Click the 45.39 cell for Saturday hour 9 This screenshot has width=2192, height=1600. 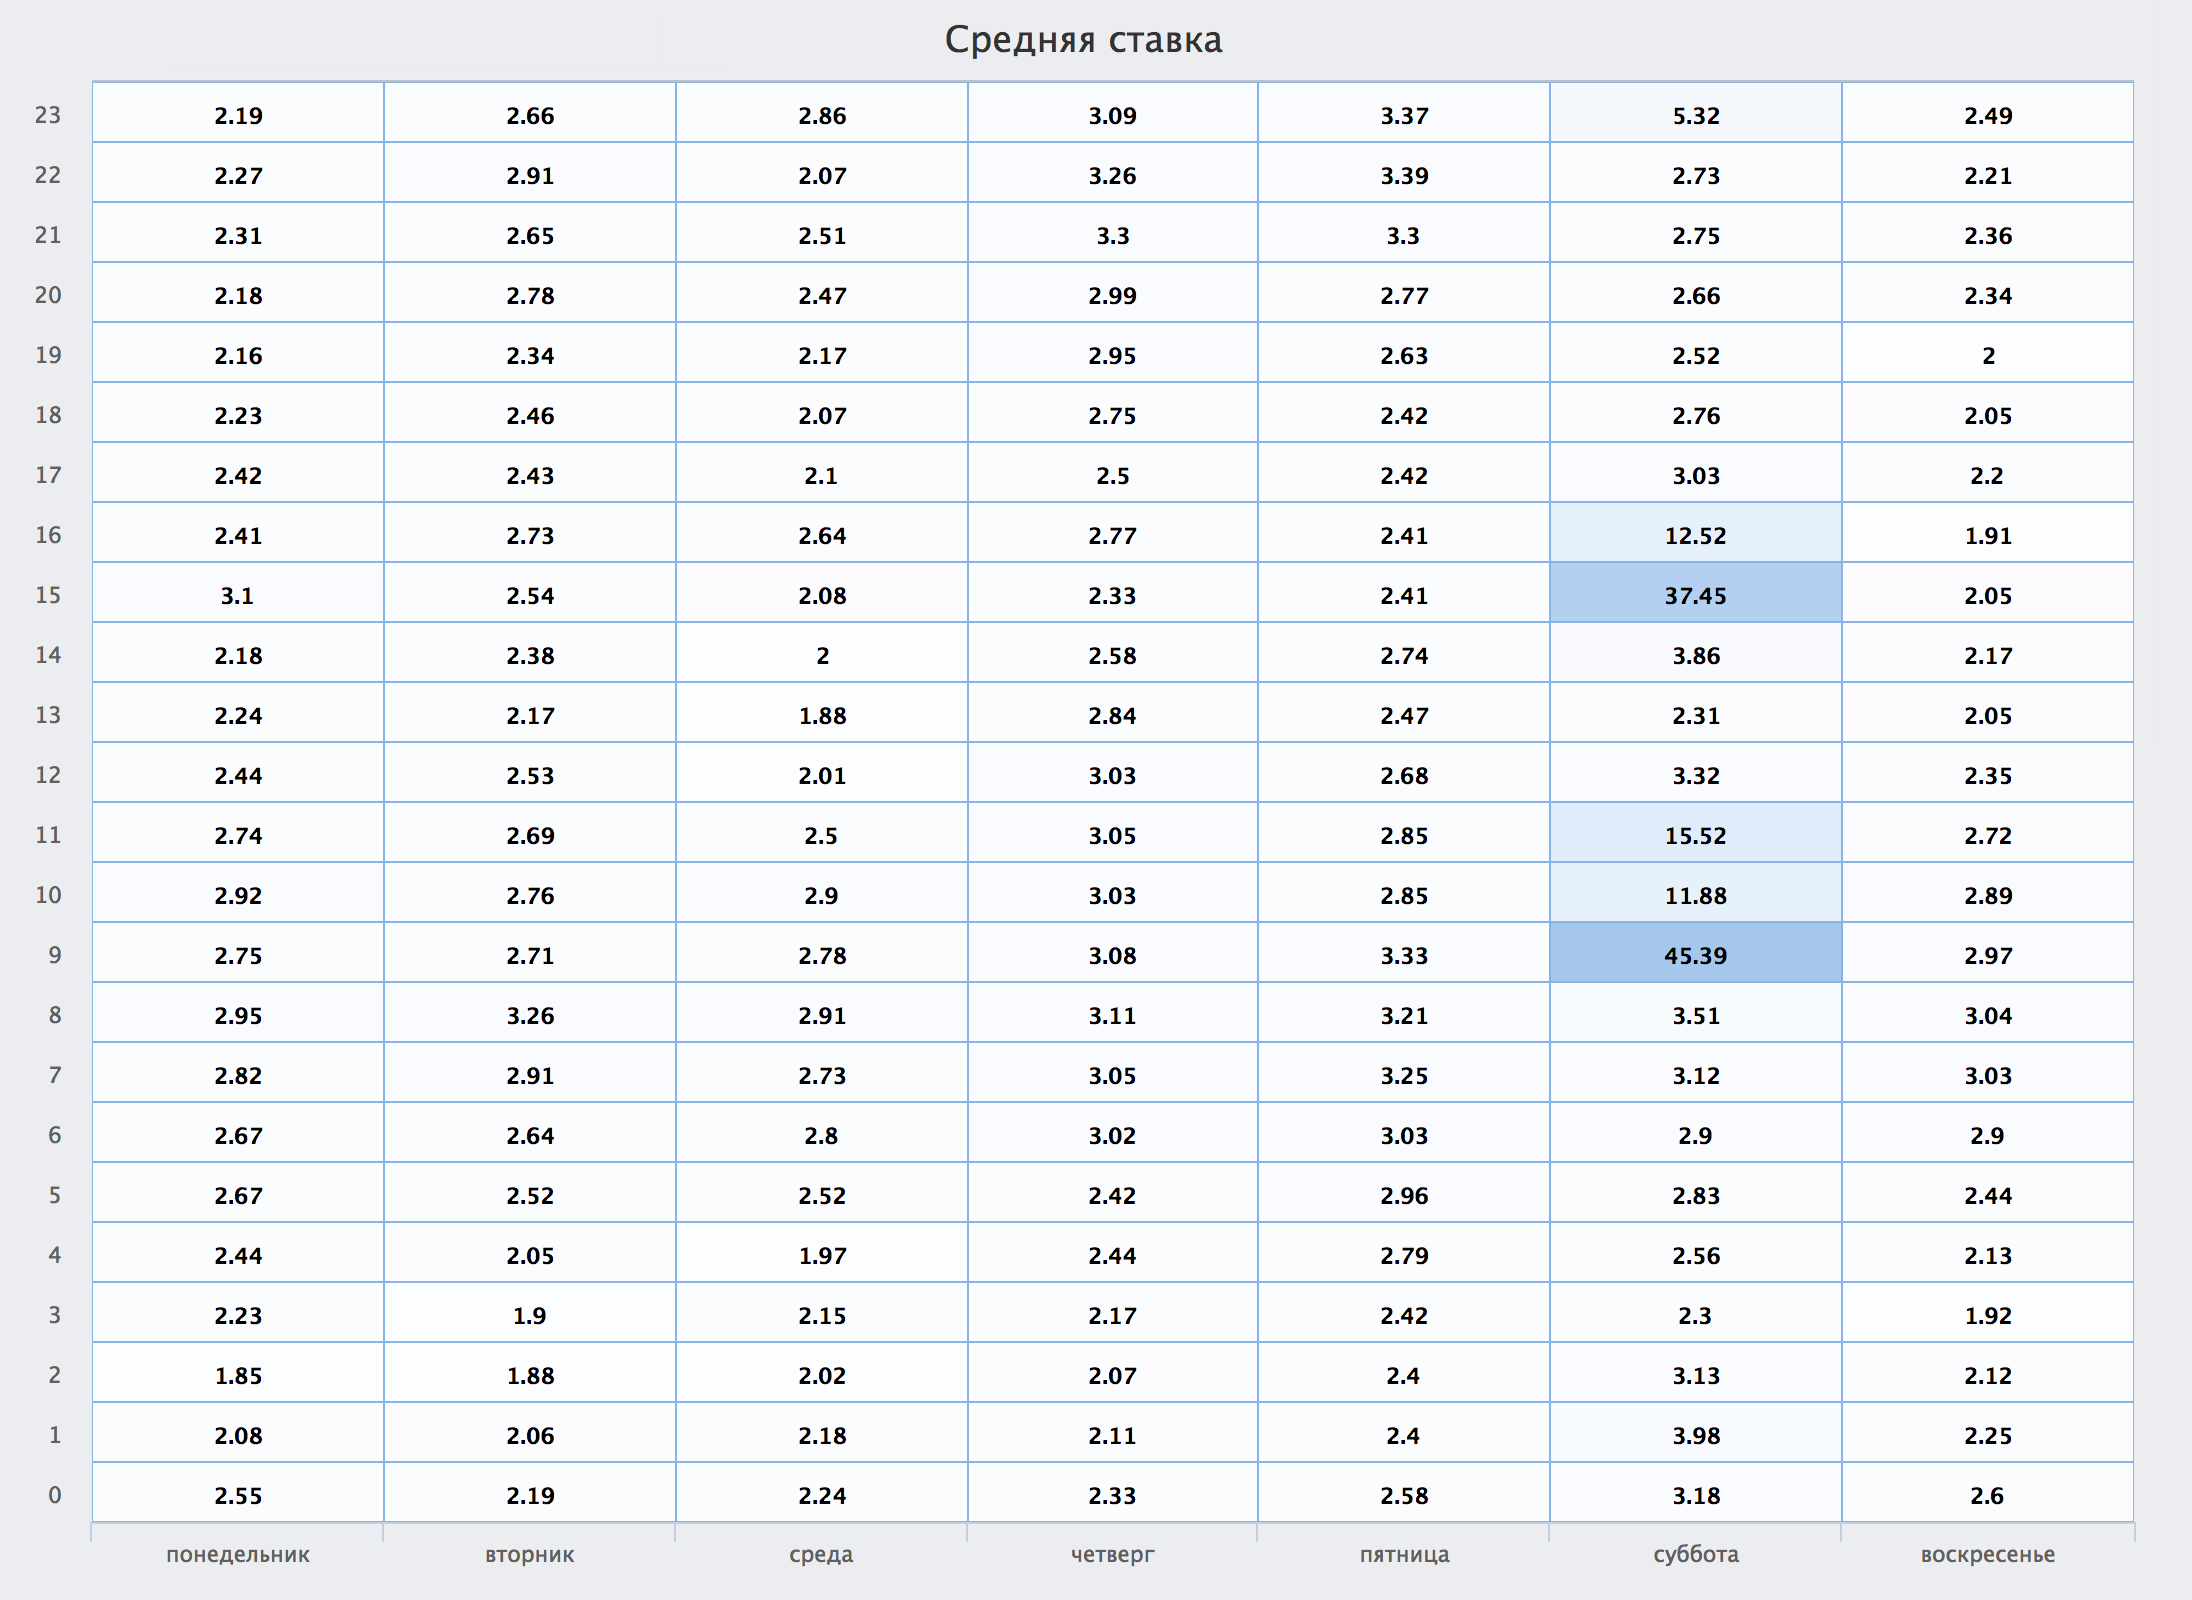coord(1695,952)
